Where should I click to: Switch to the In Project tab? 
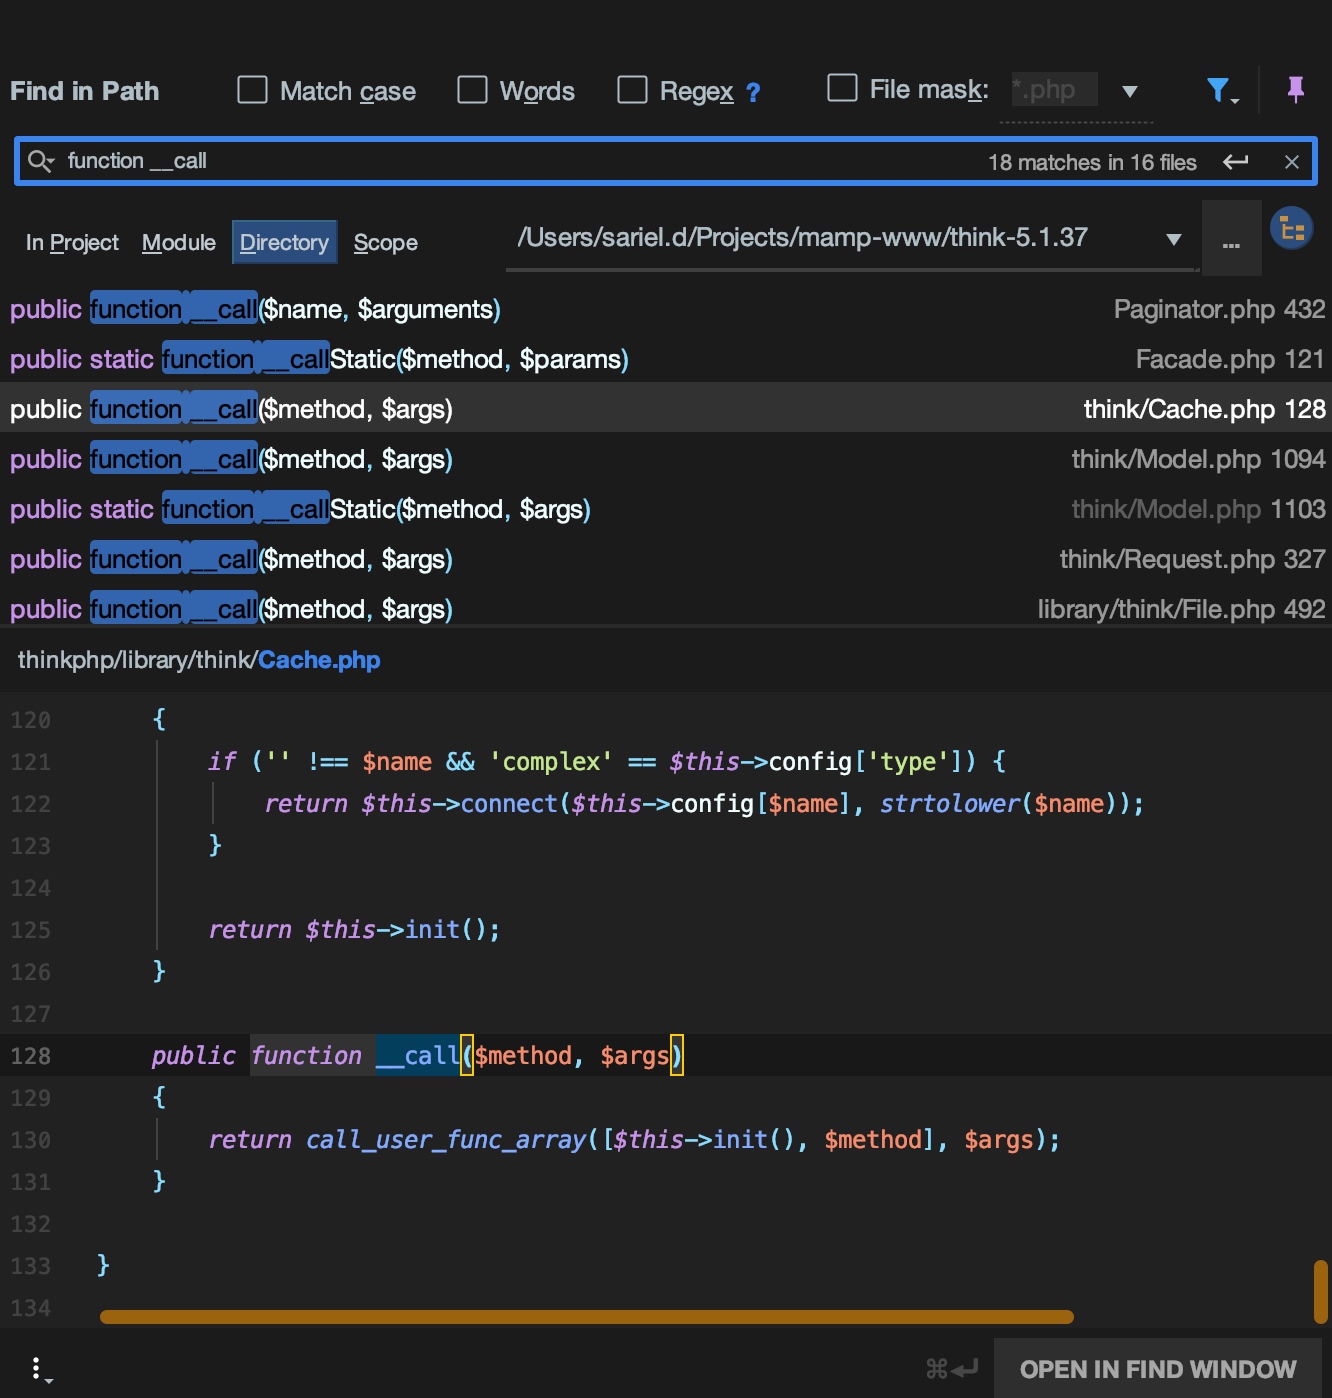(72, 243)
